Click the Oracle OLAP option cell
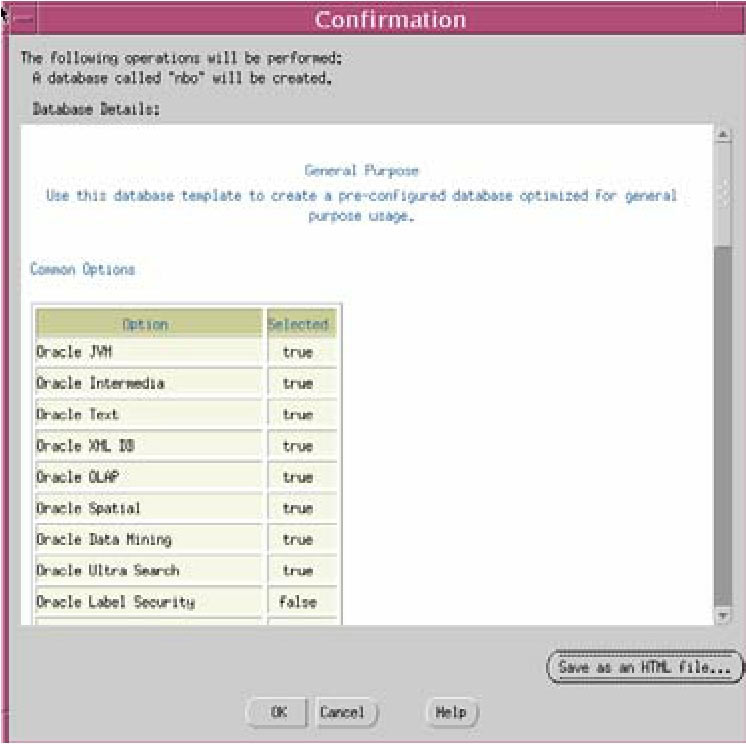 pyautogui.click(x=148, y=477)
